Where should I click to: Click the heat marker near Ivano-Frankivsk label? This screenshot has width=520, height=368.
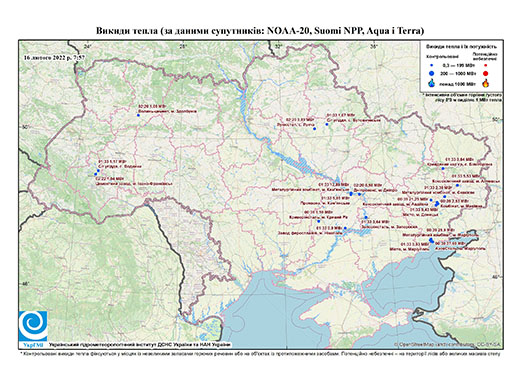[96, 174]
